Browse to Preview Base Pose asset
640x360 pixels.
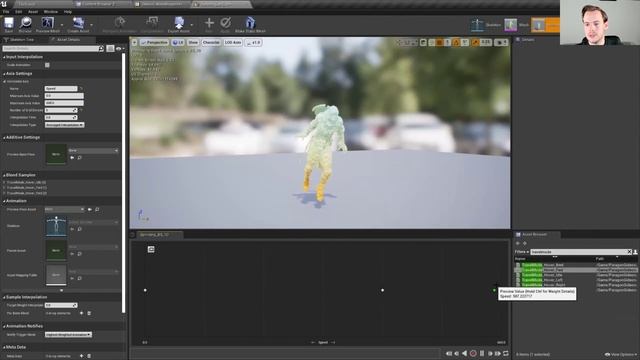[x=79, y=158]
